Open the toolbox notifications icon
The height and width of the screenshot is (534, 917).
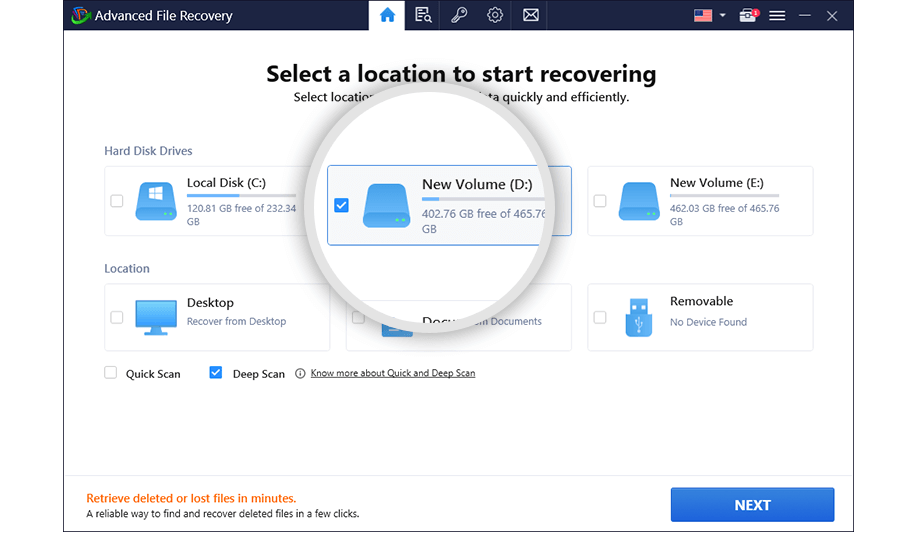point(747,15)
